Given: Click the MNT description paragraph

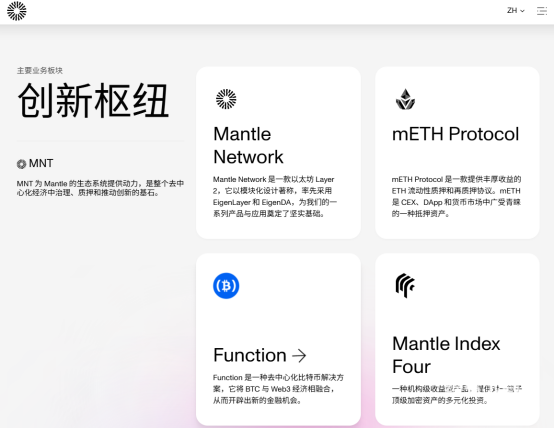Looking at the screenshot, I should click(x=100, y=188).
